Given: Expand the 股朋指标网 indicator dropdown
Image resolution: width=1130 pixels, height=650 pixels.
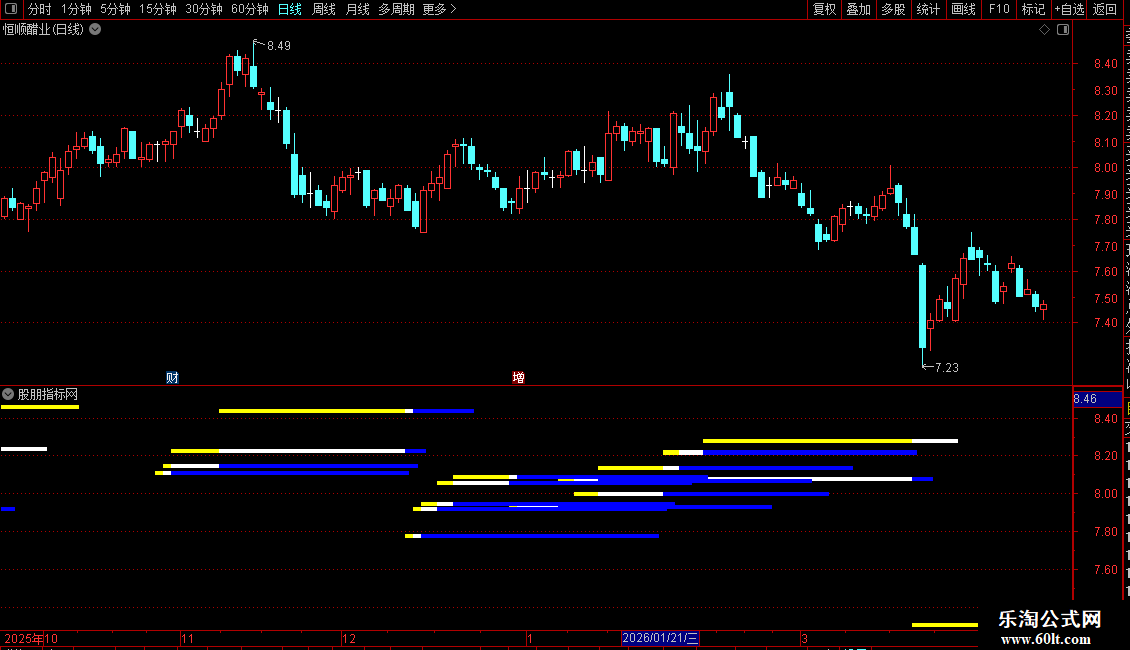Looking at the screenshot, I should click(8, 394).
